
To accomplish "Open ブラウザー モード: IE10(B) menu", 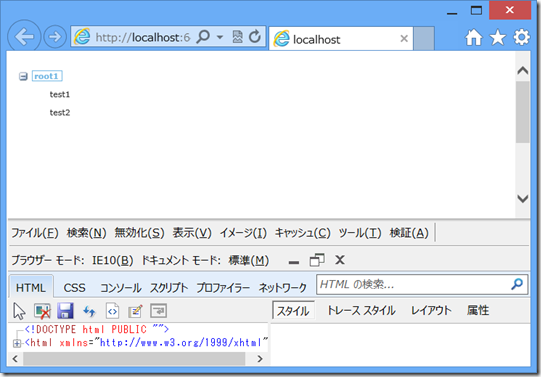I will [x=72, y=260].
